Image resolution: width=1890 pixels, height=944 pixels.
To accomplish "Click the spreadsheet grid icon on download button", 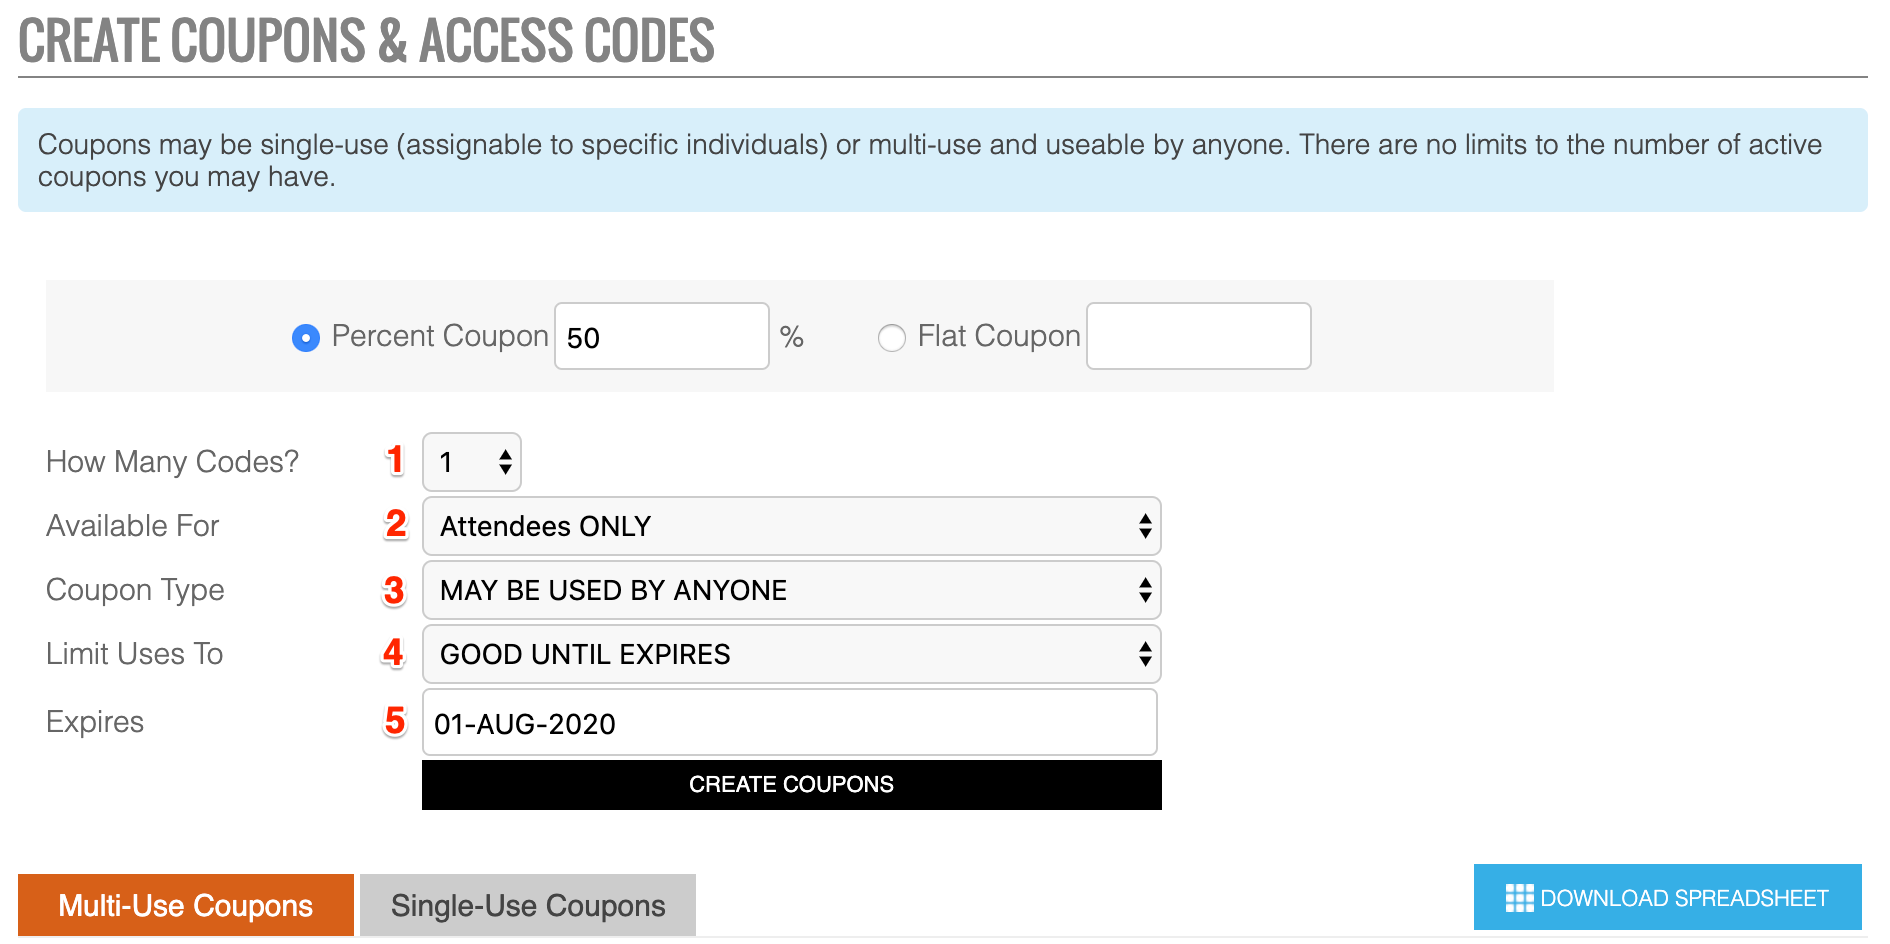I will click(1519, 898).
